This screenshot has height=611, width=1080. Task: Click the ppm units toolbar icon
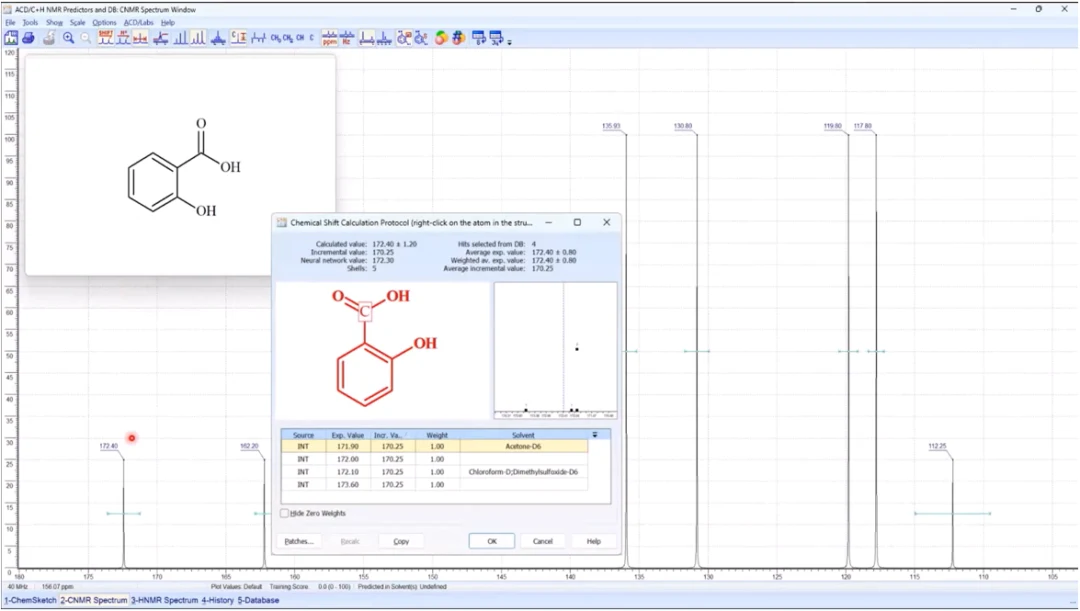330,39
